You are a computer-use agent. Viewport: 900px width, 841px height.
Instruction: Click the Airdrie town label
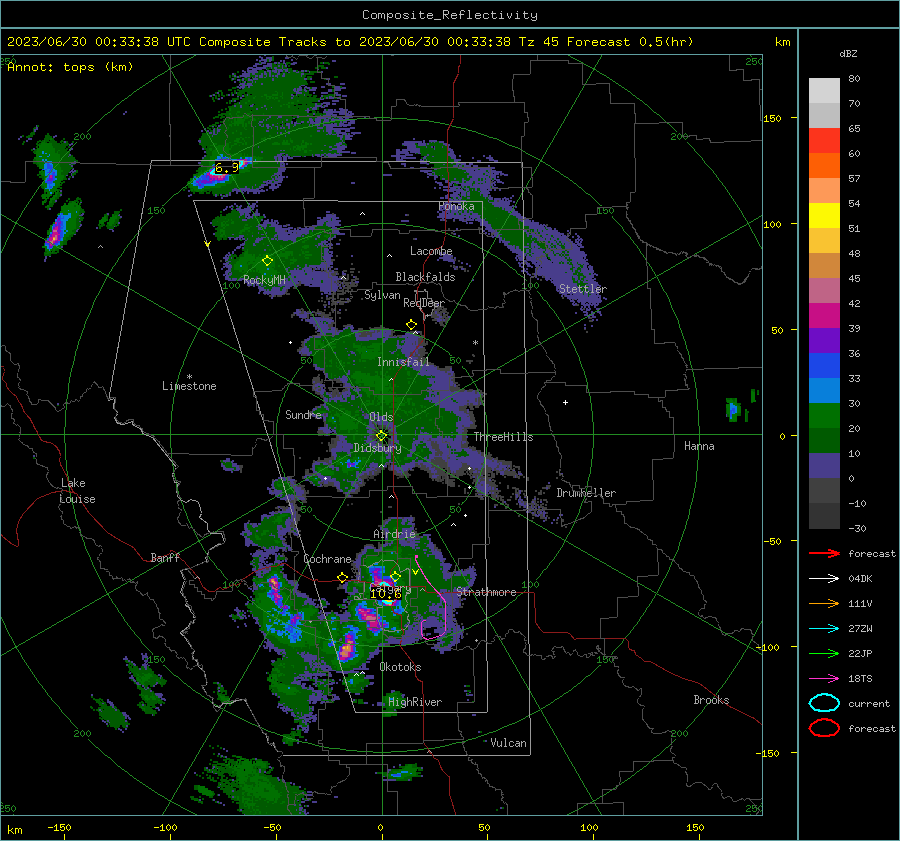pos(394,534)
